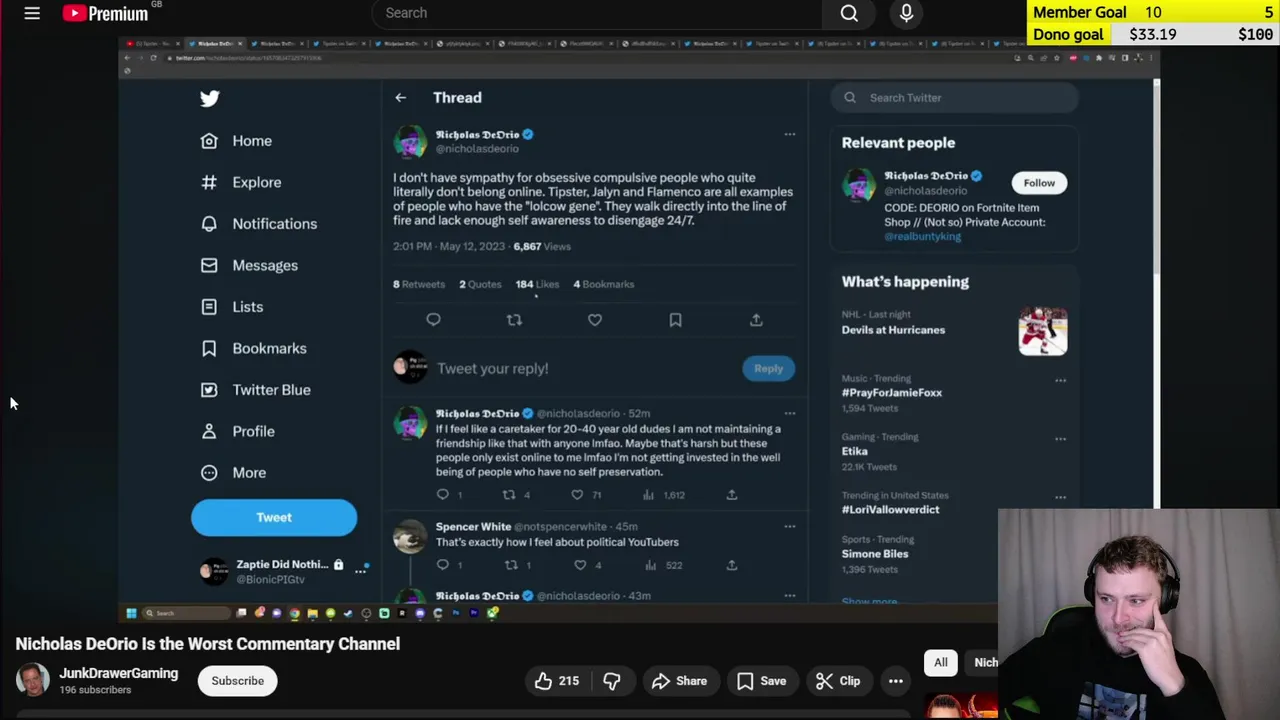
Task: Open options on 52m Nicholas DeOrio reply
Action: (x=789, y=413)
